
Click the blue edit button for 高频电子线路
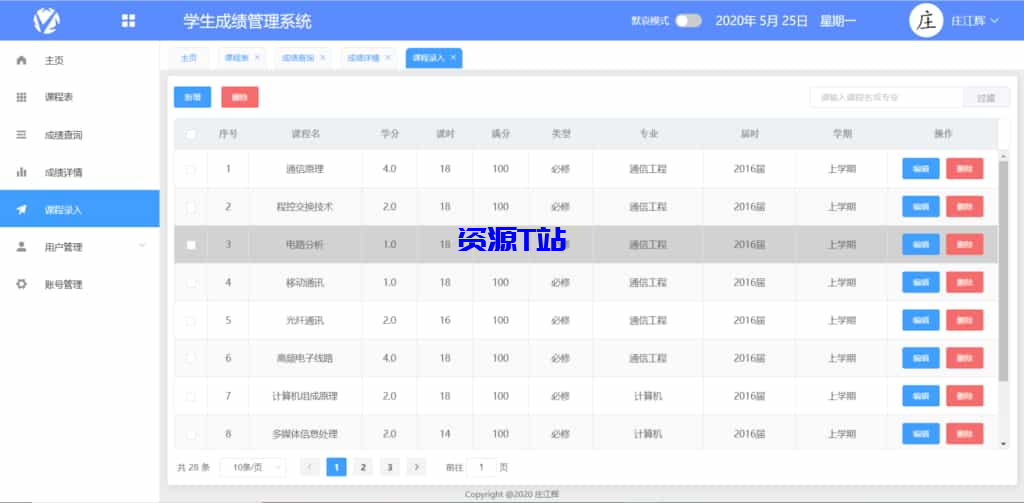coord(921,358)
